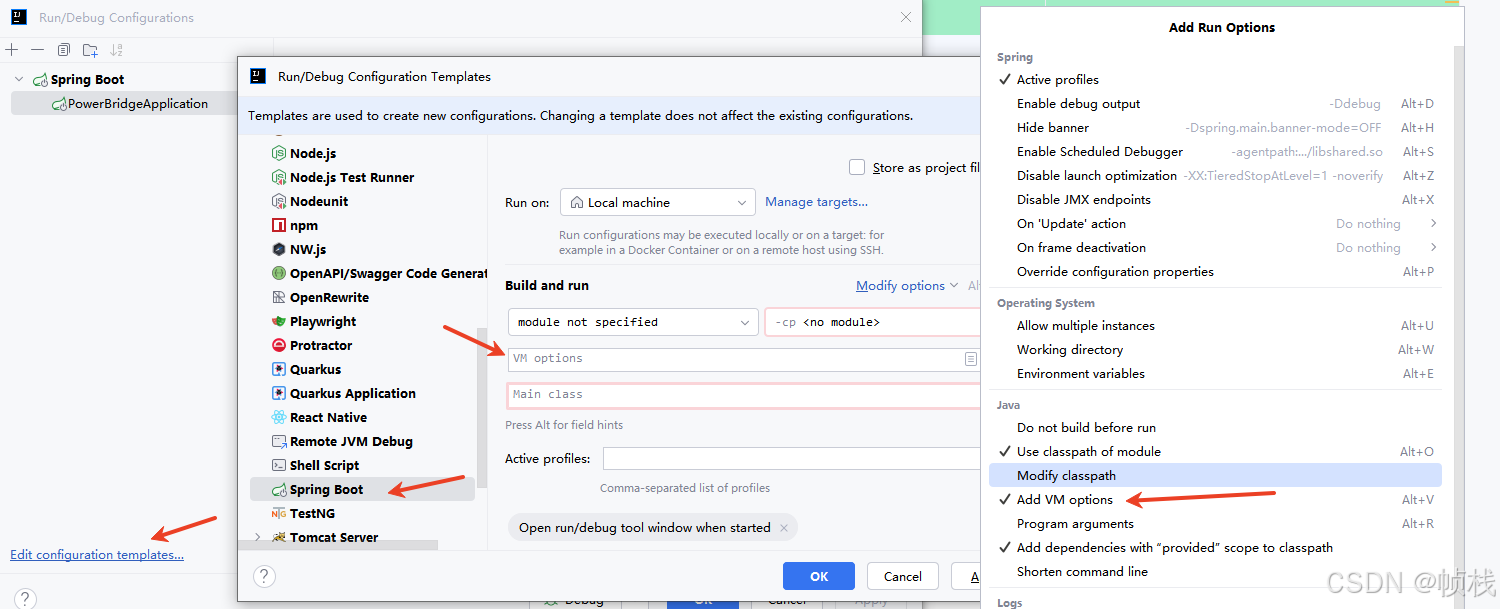Choose Disable JMX endpoints option
Viewport: 1500px width, 609px height.
pyautogui.click(x=1215, y=199)
